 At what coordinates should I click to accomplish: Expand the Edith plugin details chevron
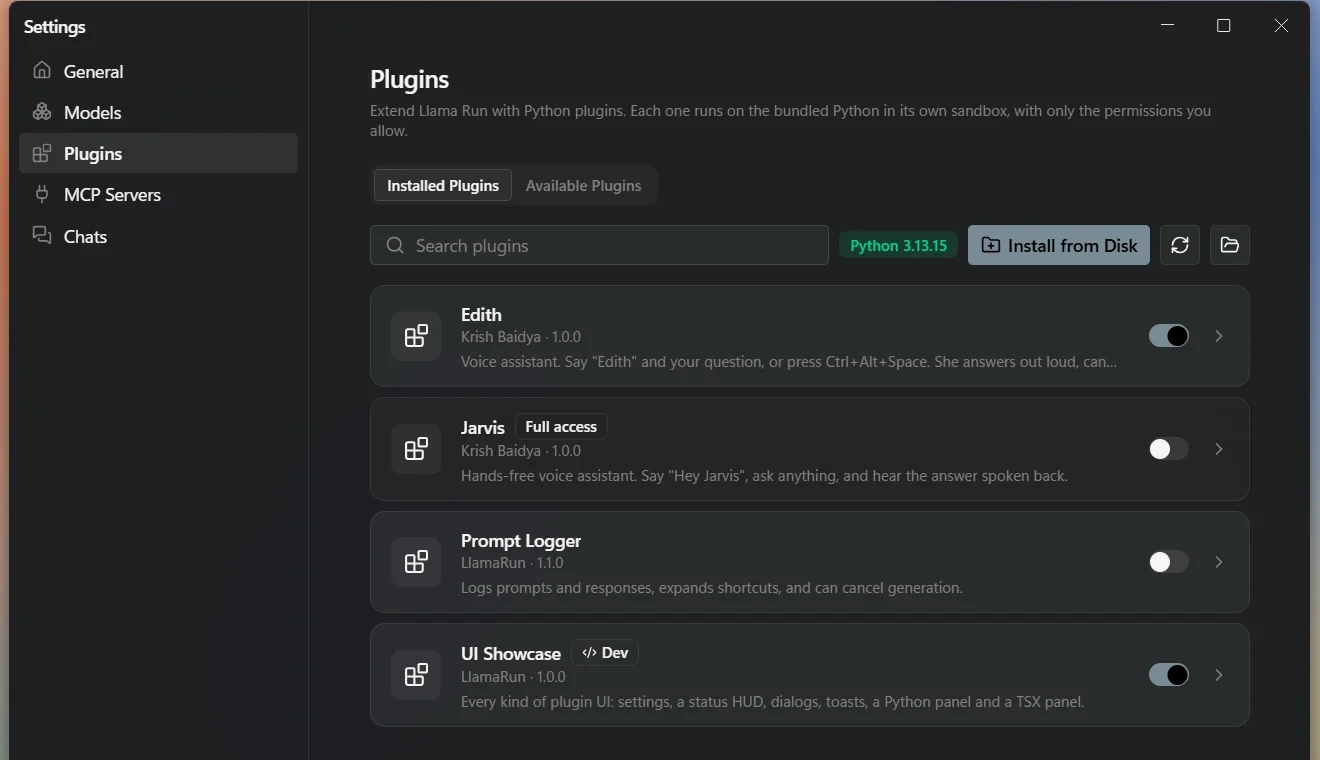pos(1219,336)
